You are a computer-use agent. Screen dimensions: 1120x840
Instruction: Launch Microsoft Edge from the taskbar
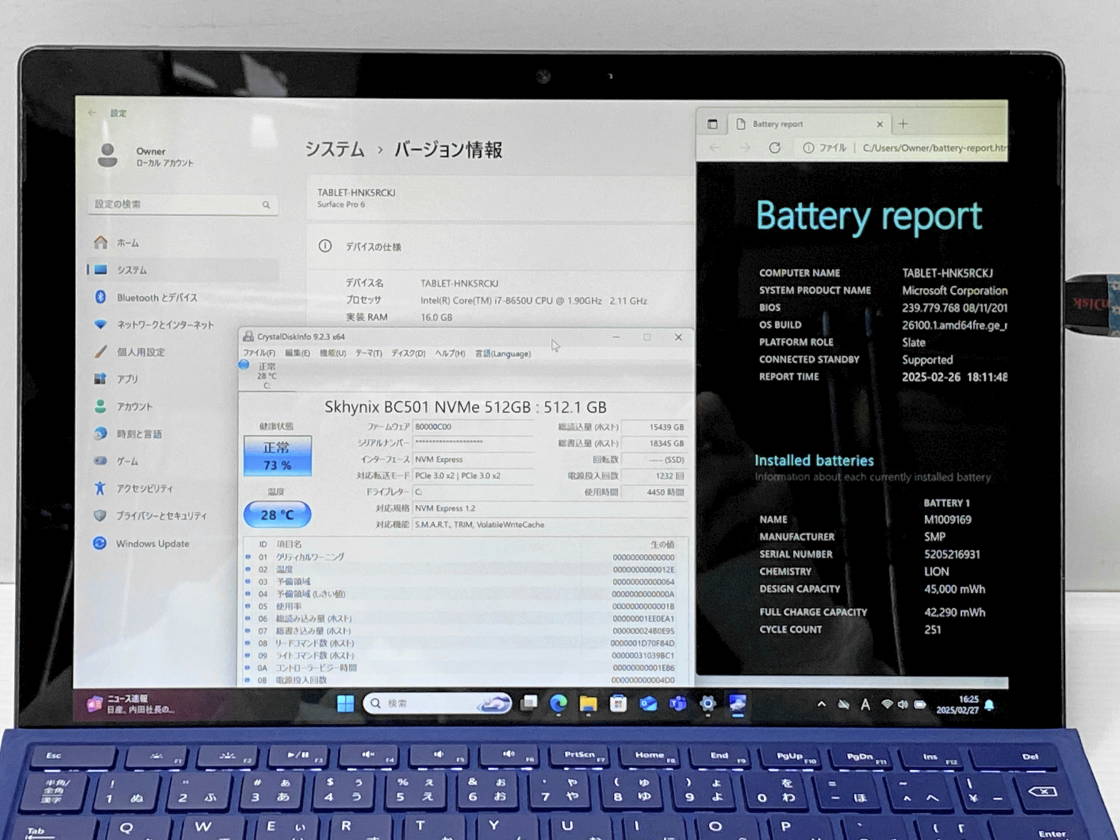[558, 704]
